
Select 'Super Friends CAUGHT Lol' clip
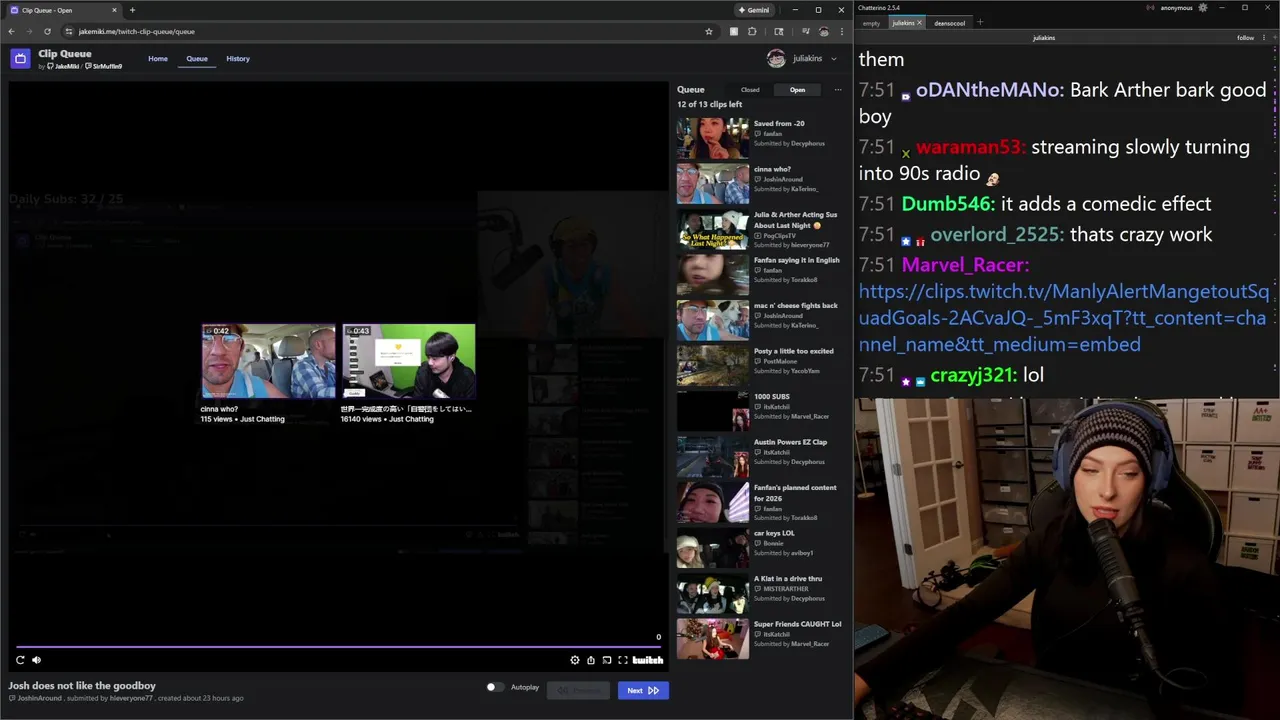point(760,638)
